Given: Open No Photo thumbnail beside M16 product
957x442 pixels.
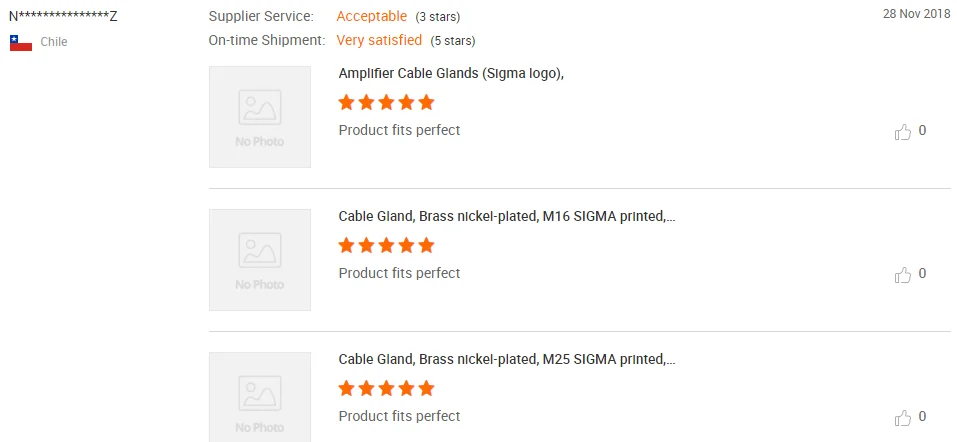Looking at the screenshot, I should tap(260, 260).
